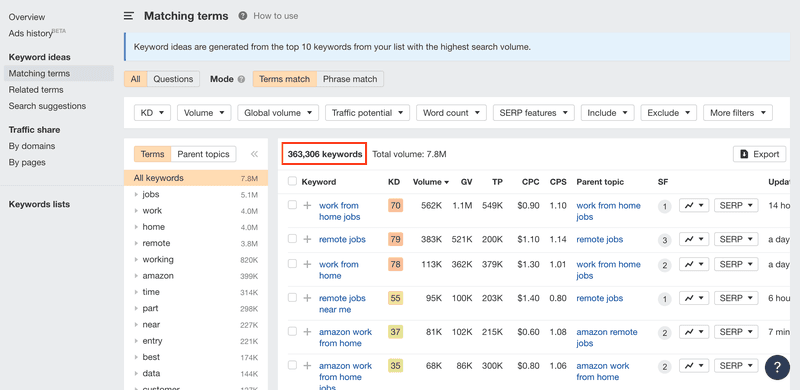
Task: Open the floating help chat bubble
Action: pyautogui.click(x=777, y=367)
